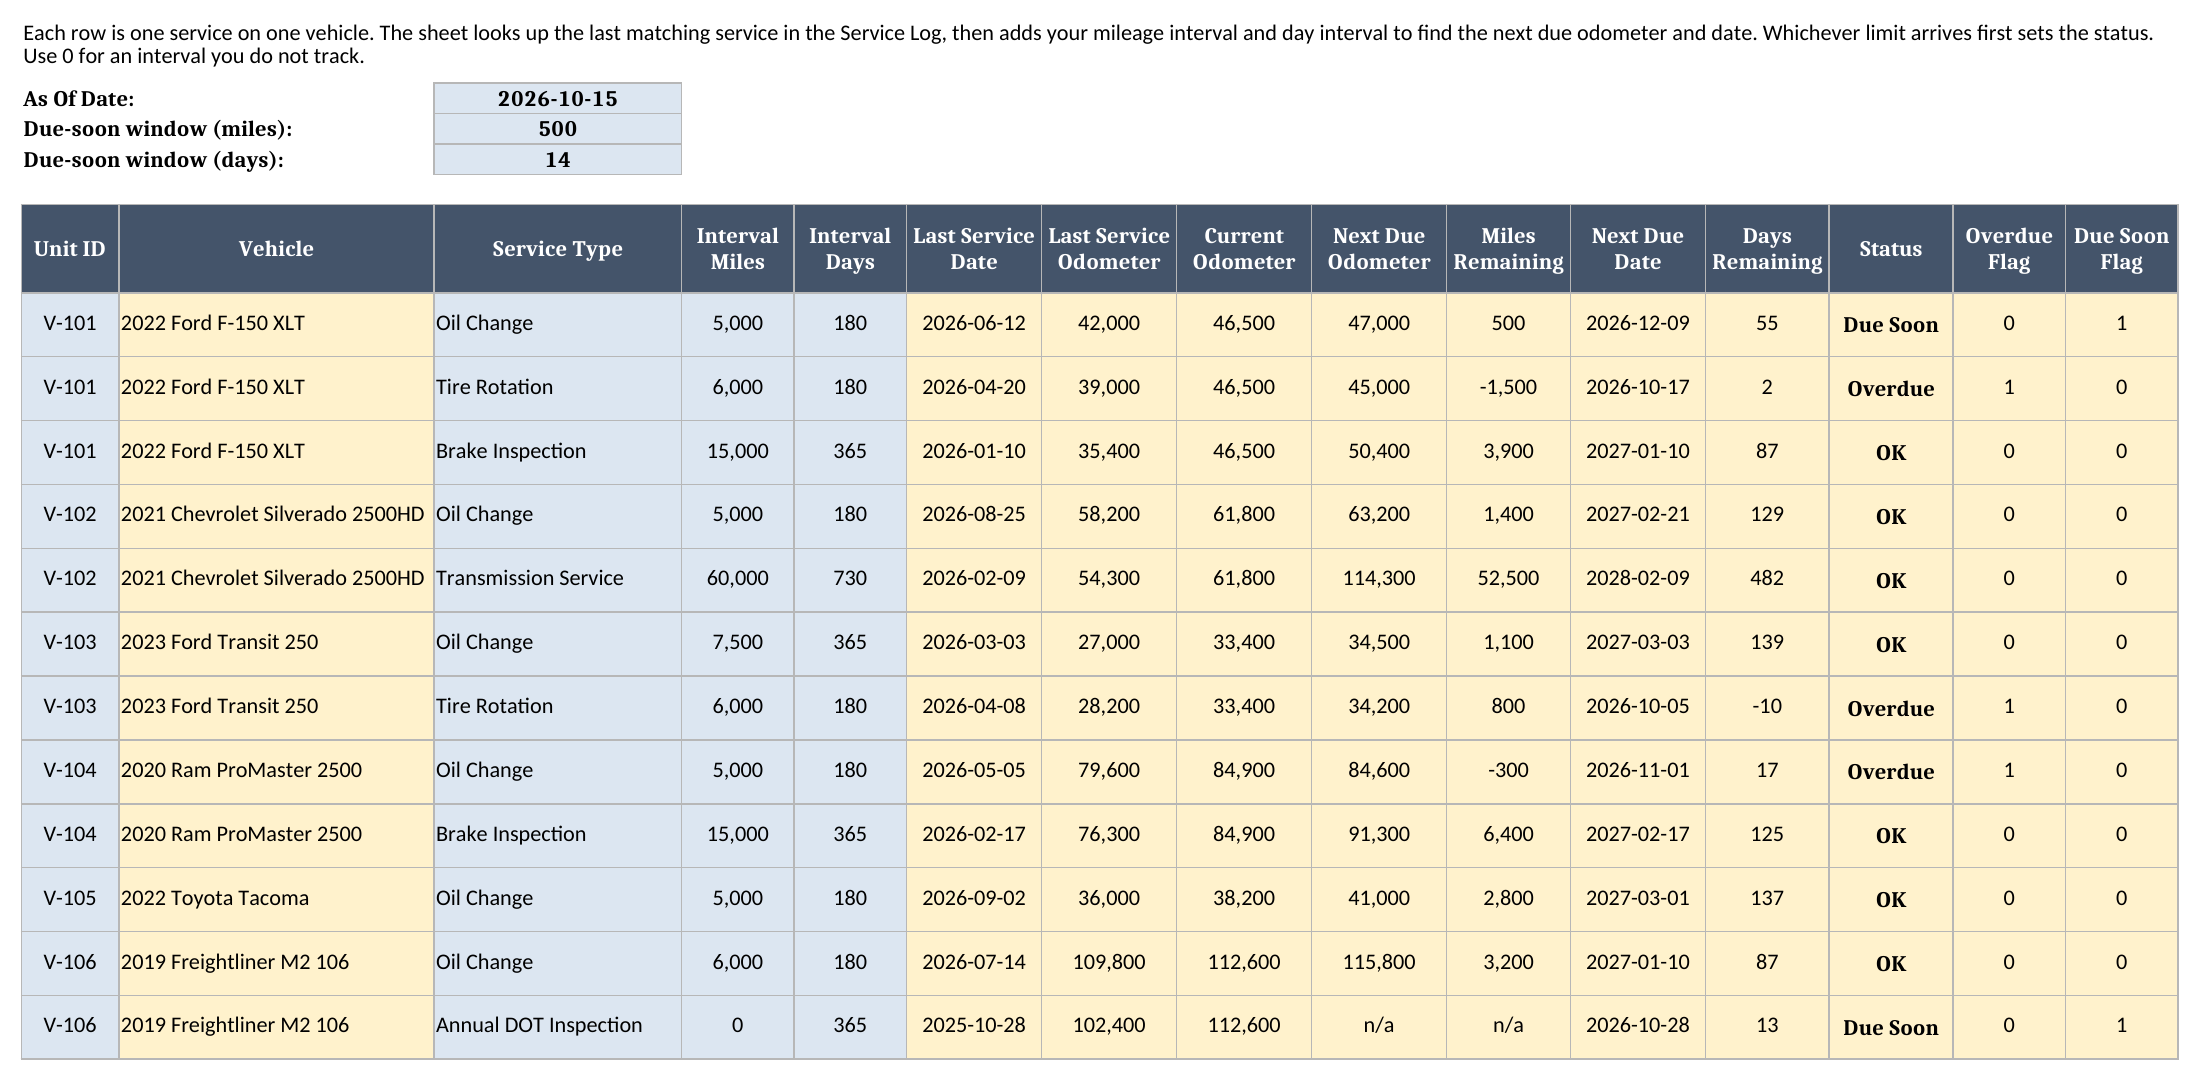Viewport: 2200px width, 1084px height.
Task: Click the Due-soon window miles value 500
Action: 557,129
